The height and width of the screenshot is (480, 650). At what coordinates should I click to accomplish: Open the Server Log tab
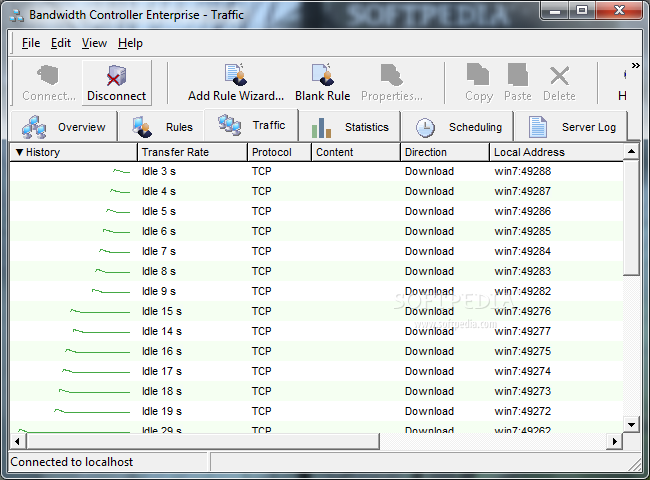pyautogui.click(x=571, y=127)
